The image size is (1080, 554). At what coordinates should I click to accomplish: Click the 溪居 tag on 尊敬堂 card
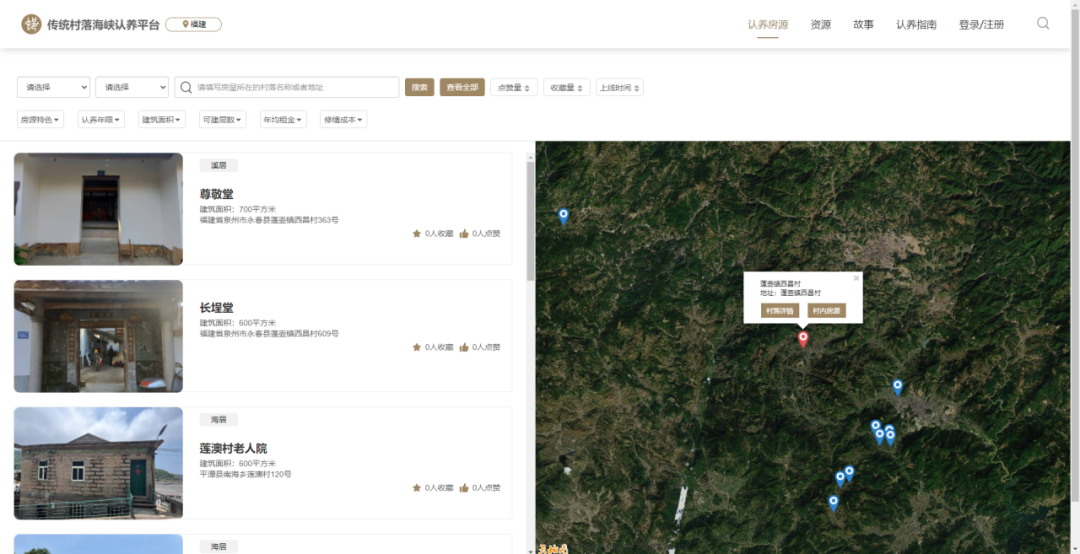pos(218,165)
